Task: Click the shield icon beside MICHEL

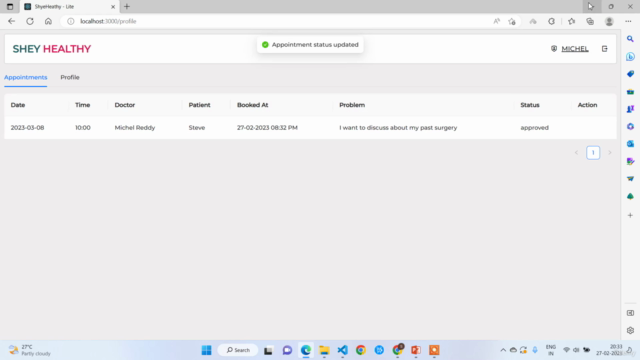Action: point(554,49)
